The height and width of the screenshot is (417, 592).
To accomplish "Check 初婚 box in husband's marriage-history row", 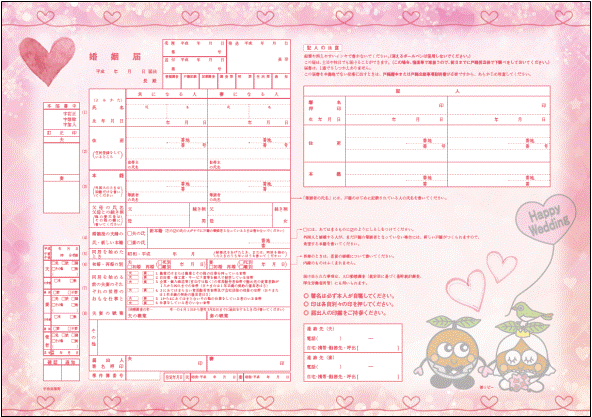I will 130,267.
